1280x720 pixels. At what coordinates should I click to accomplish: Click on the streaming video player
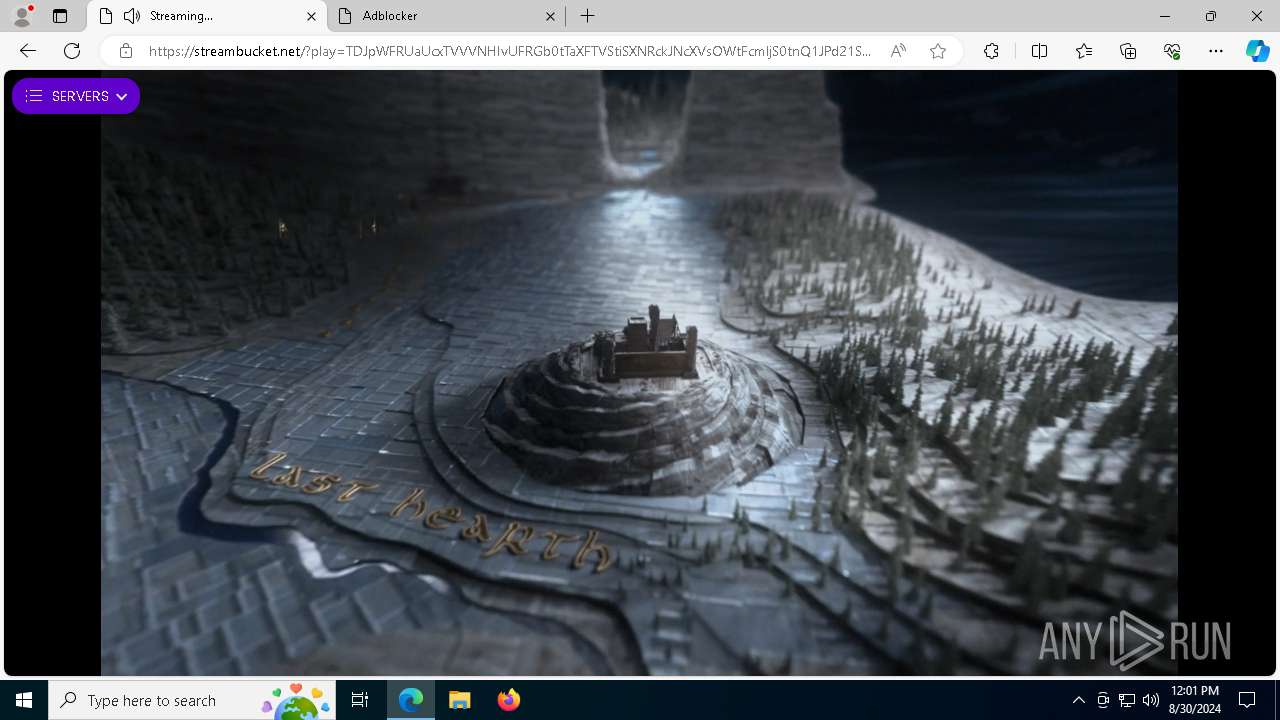click(x=640, y=374)
